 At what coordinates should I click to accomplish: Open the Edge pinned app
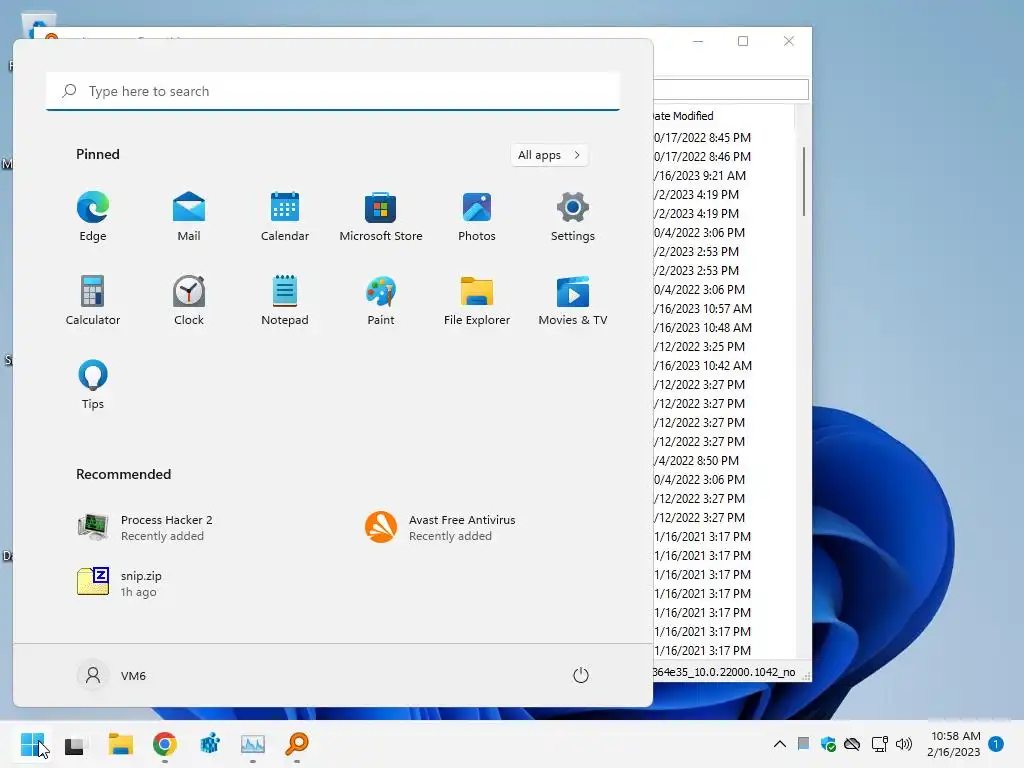93,216
